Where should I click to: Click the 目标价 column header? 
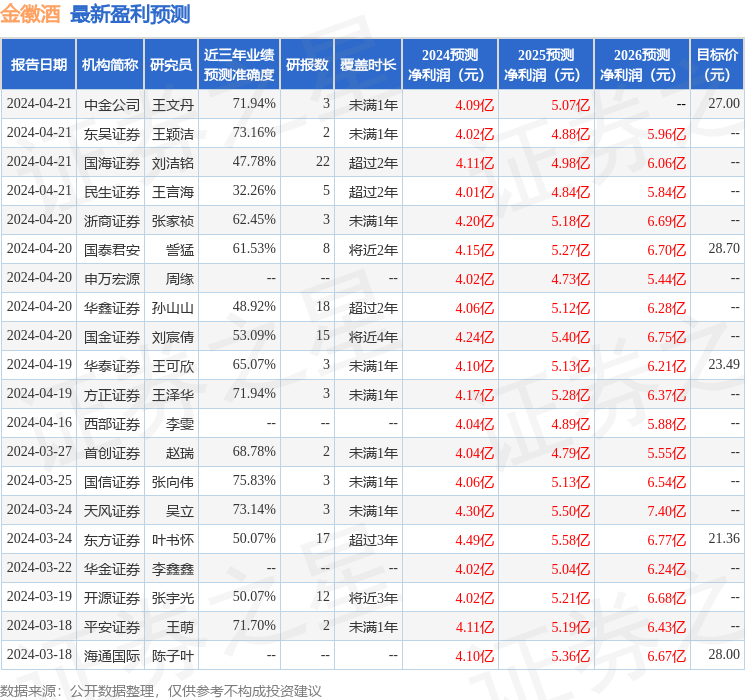(x=717, y=65)
